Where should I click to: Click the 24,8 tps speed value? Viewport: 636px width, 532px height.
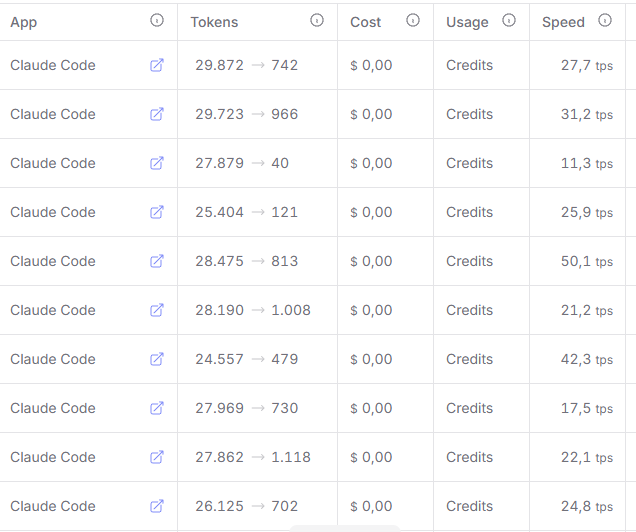[x=587, y=506]
